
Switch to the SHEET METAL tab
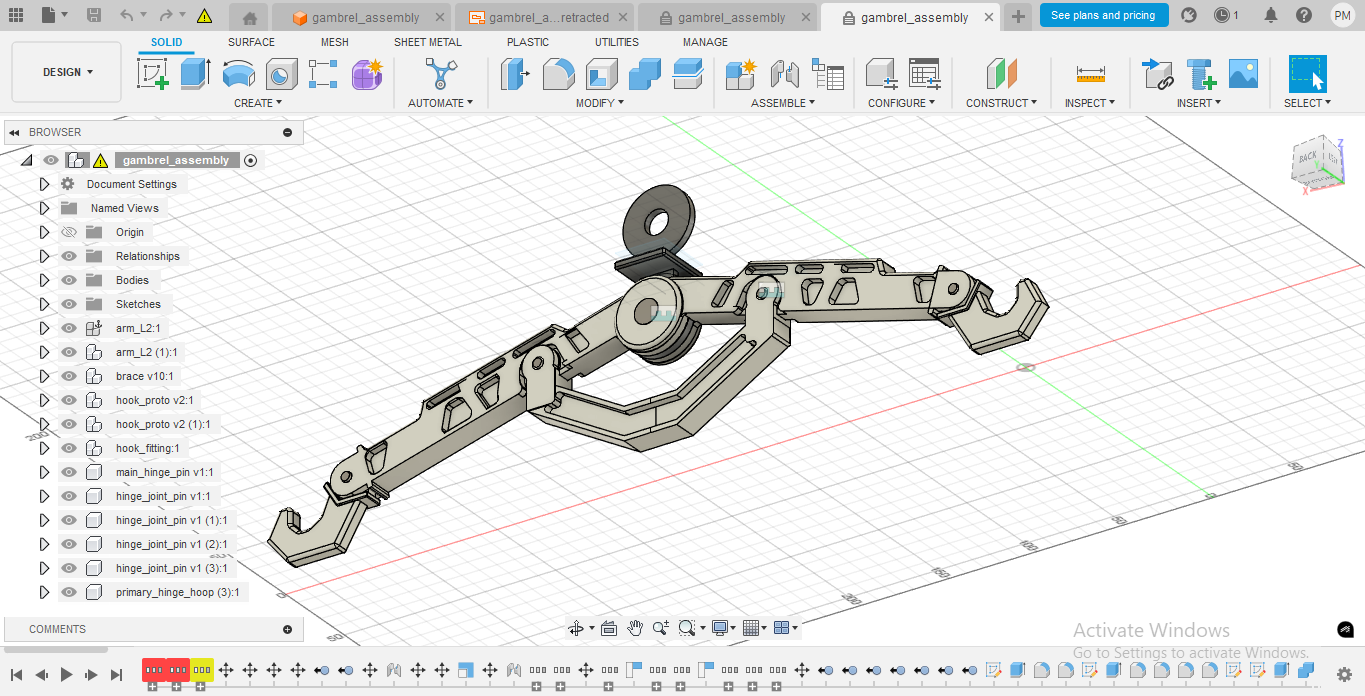427,42
